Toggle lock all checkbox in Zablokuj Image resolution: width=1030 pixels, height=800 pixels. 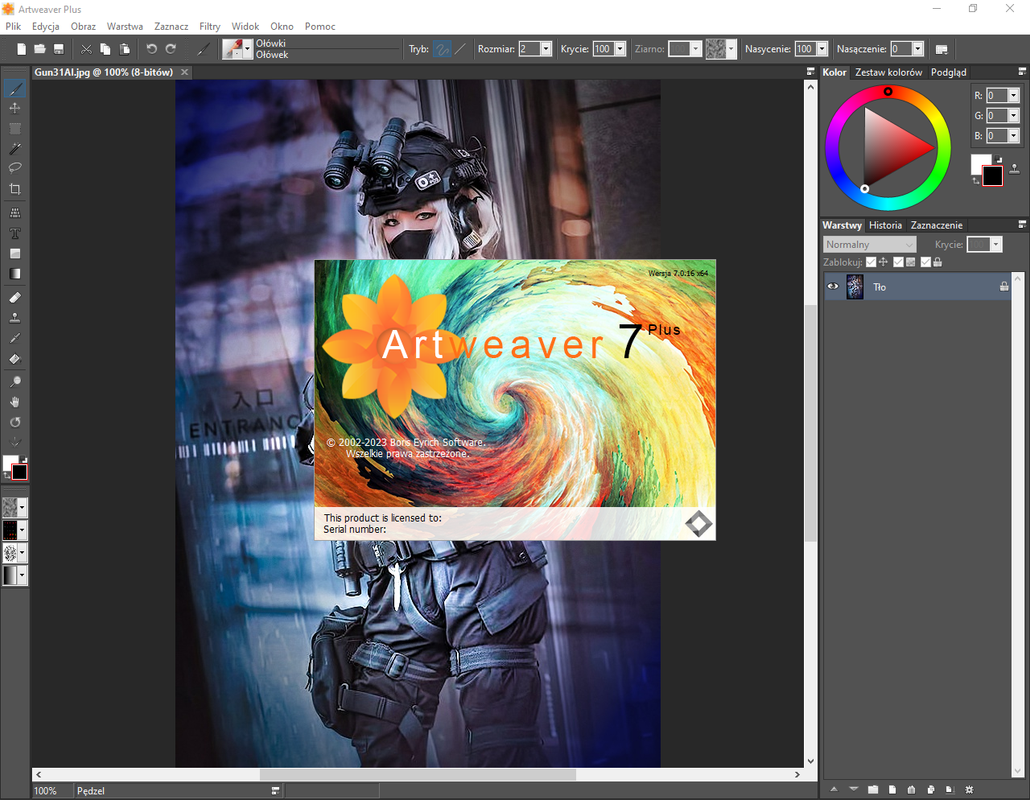(926, 262)
